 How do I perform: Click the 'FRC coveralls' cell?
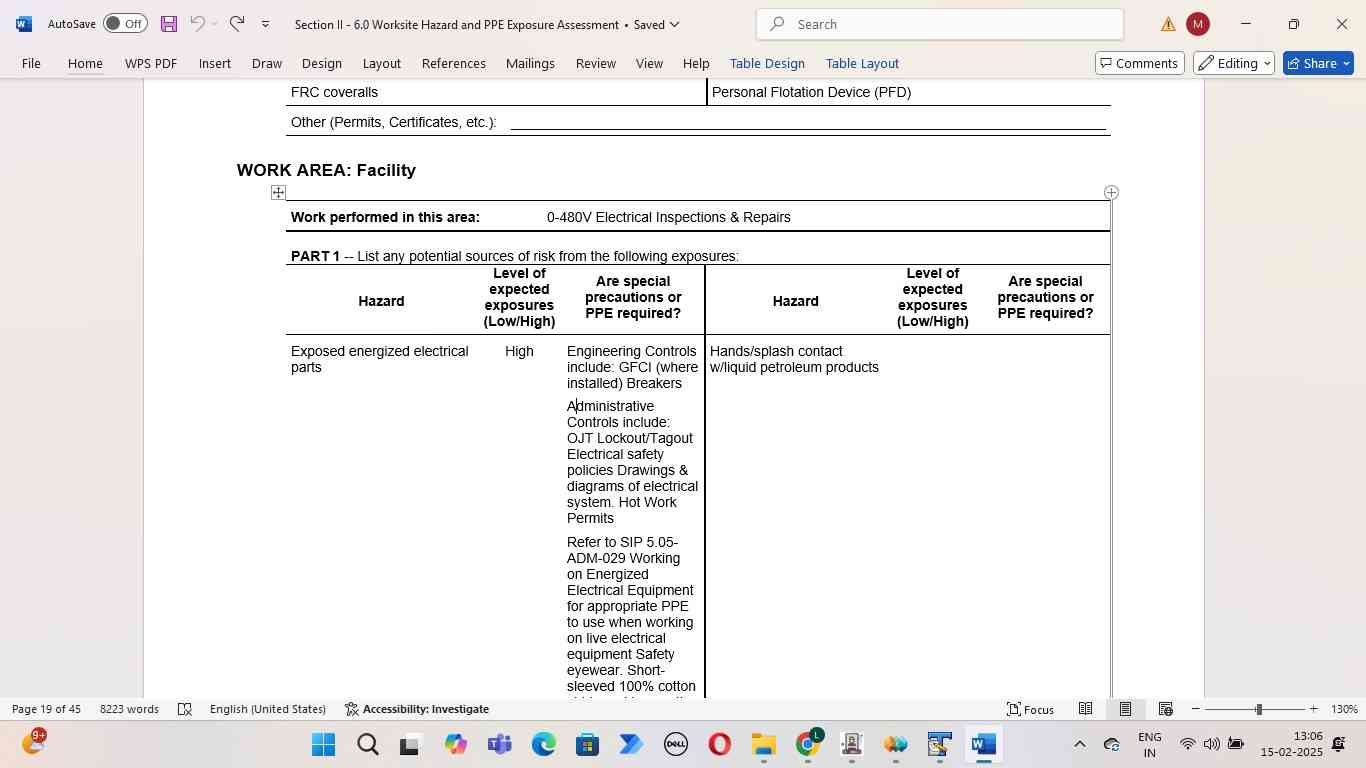[334, 92]
